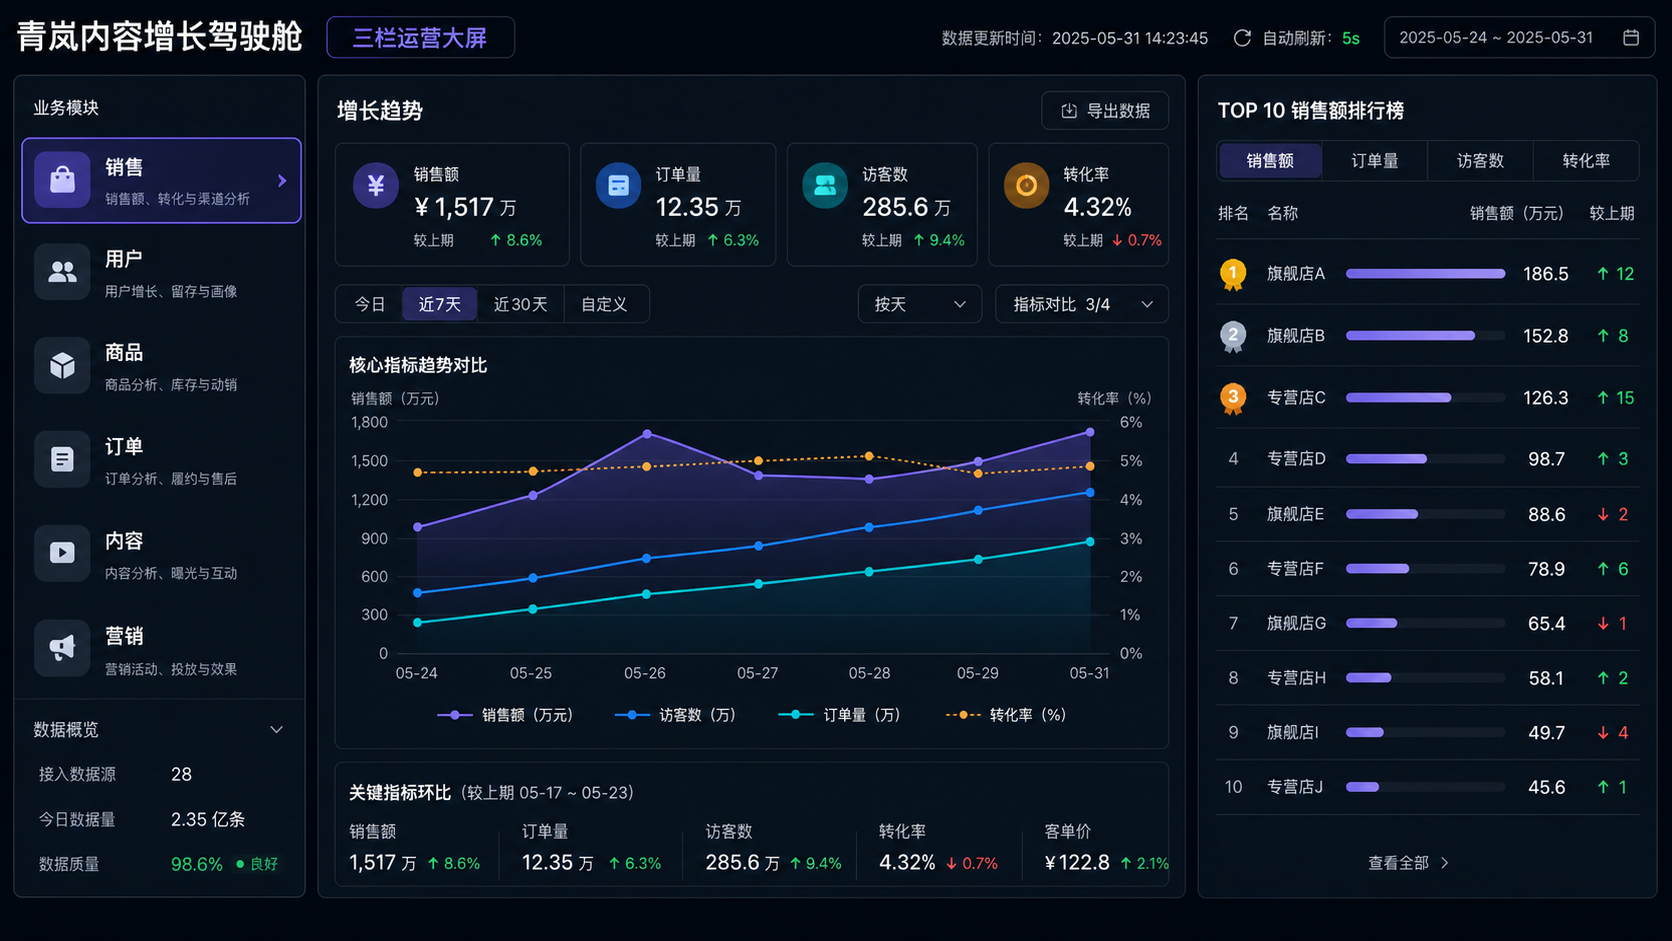Open the 用户 business module

(161, 273)
